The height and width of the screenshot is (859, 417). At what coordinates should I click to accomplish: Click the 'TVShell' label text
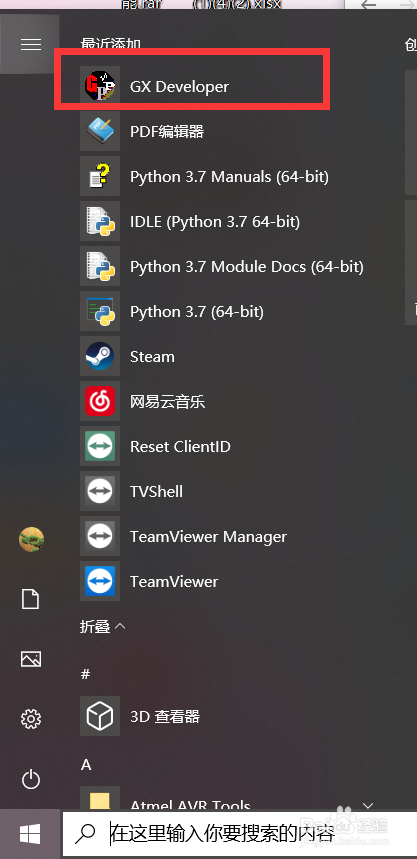pos(156,491)
